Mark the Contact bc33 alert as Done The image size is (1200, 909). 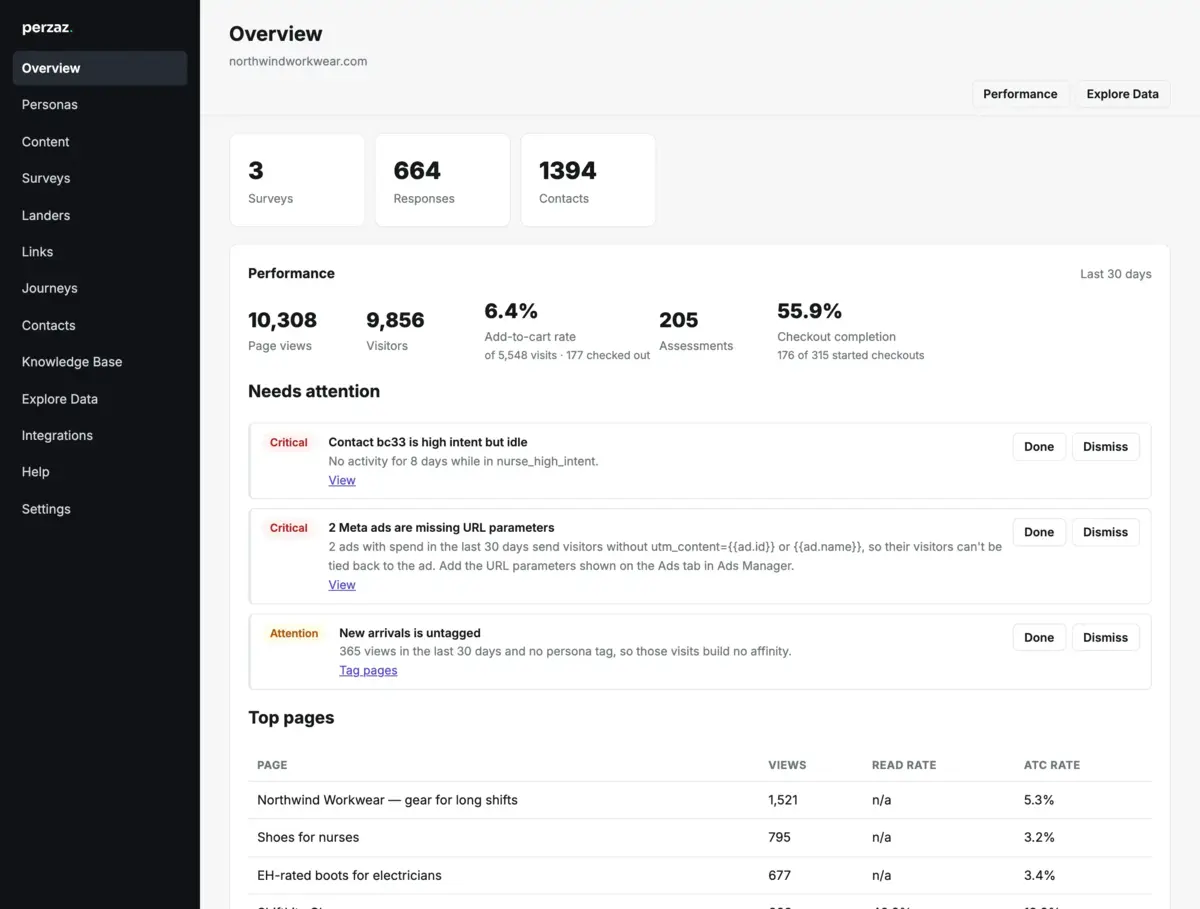1039,447
